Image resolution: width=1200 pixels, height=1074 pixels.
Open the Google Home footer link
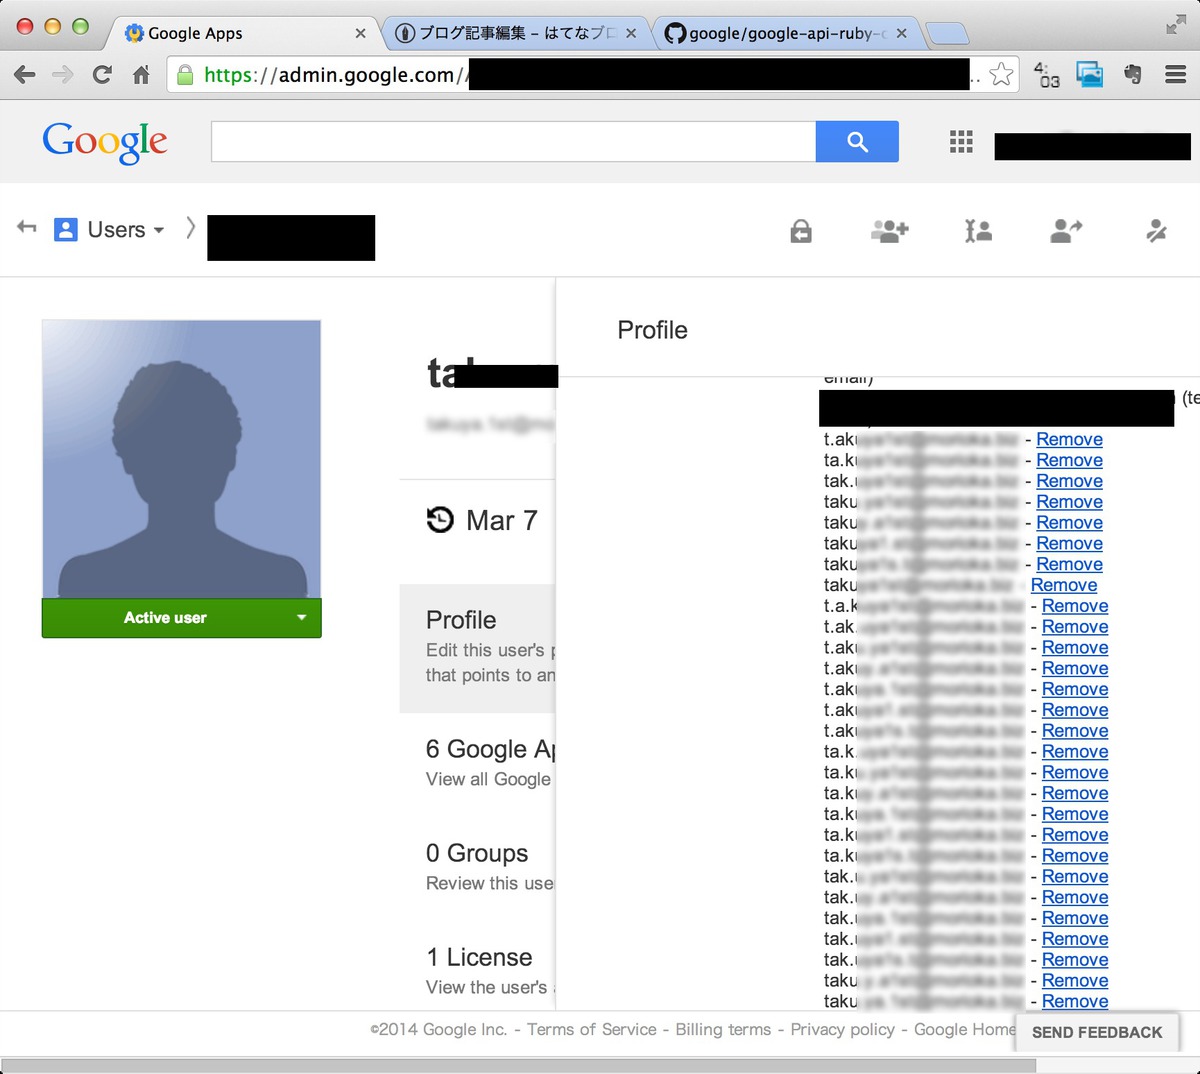click(x=964, y=1029)
